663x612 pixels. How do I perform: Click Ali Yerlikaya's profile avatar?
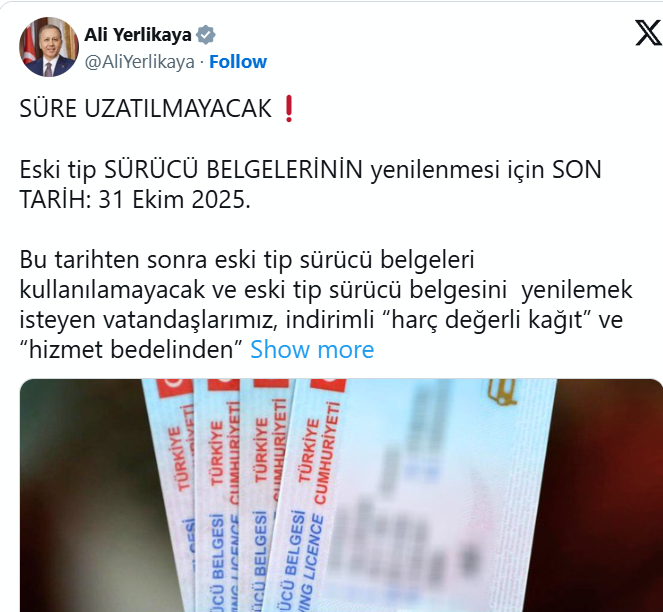(x=49, y=47)
